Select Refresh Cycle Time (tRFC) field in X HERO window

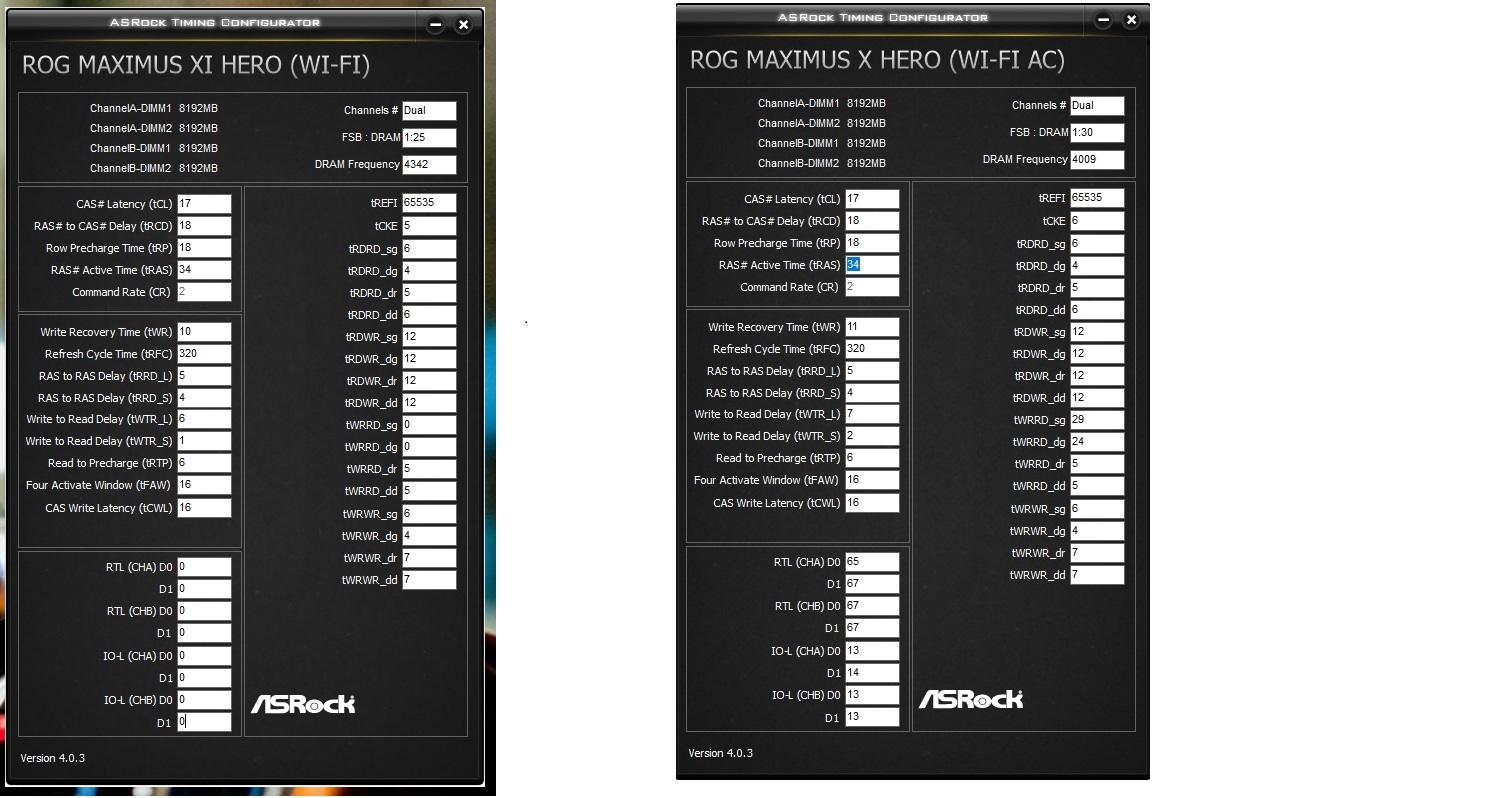[x=872, y=349]
